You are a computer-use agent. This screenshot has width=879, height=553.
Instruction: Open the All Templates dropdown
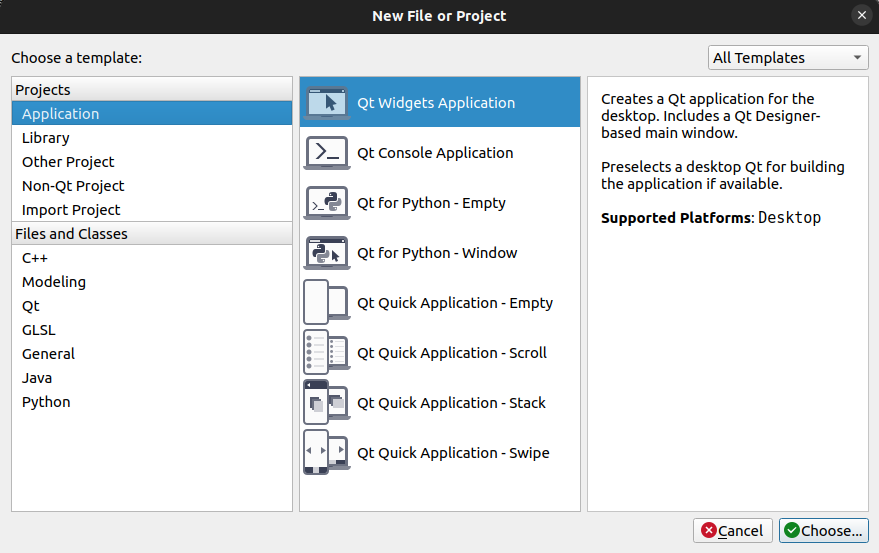pos(788,58)
